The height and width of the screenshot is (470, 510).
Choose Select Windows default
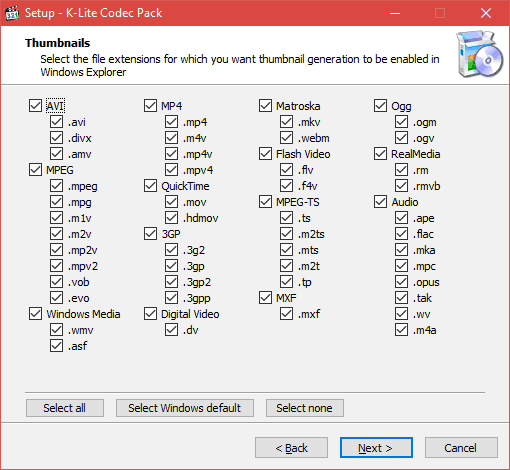[x=185, y=408]
